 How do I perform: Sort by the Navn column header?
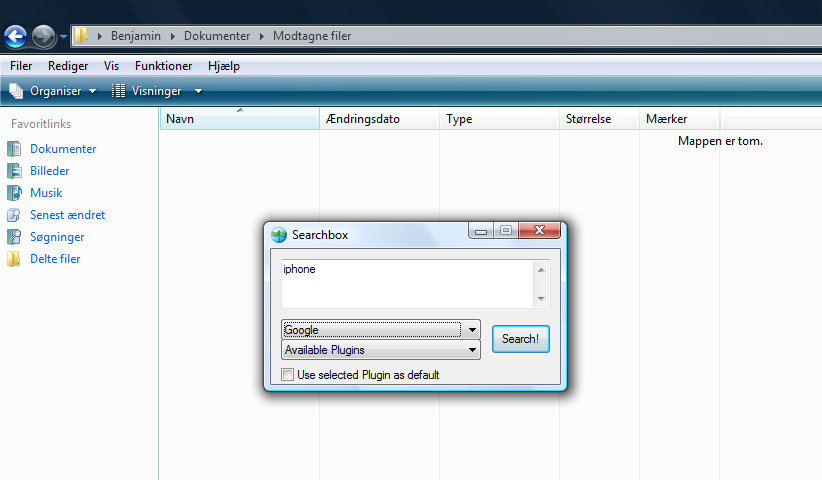click(240, 119)
